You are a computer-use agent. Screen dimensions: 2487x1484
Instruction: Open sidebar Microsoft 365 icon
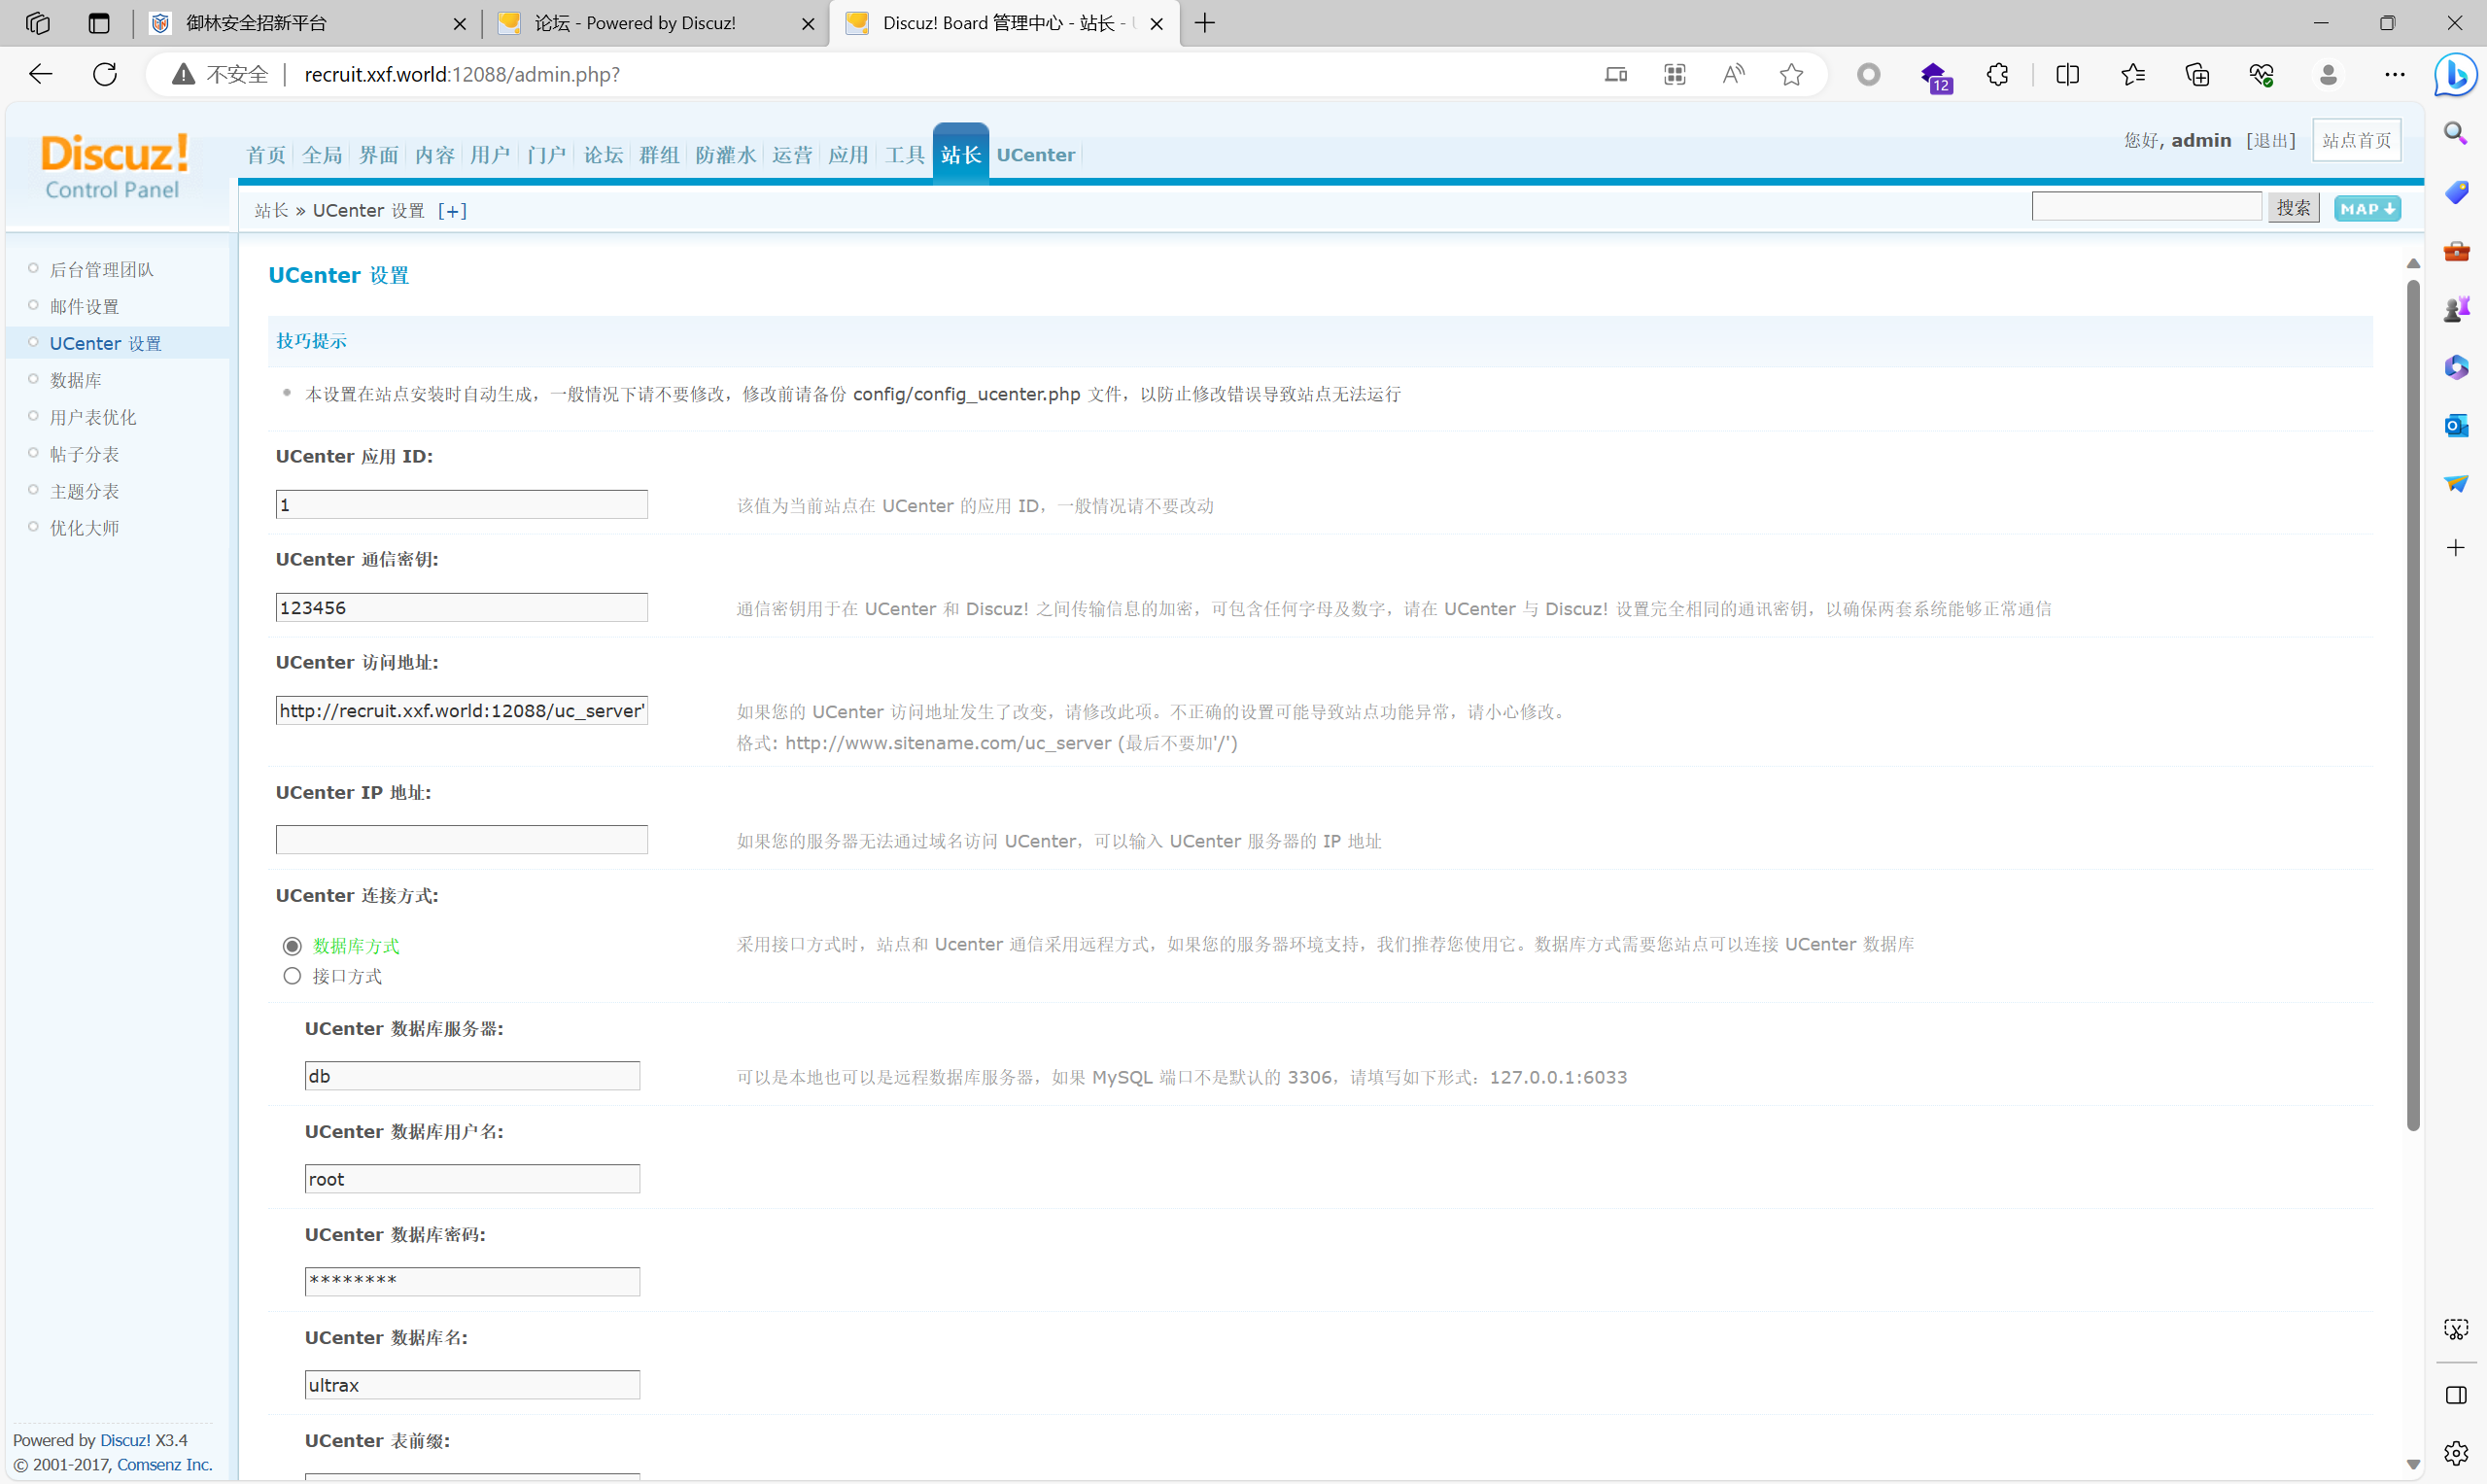[2456, 367]
